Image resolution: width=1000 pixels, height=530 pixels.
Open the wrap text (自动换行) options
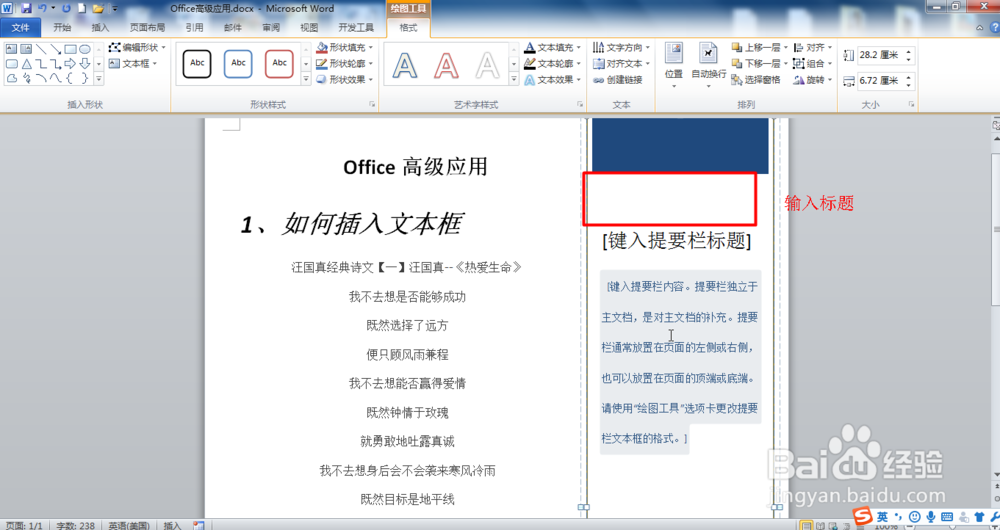709,65
